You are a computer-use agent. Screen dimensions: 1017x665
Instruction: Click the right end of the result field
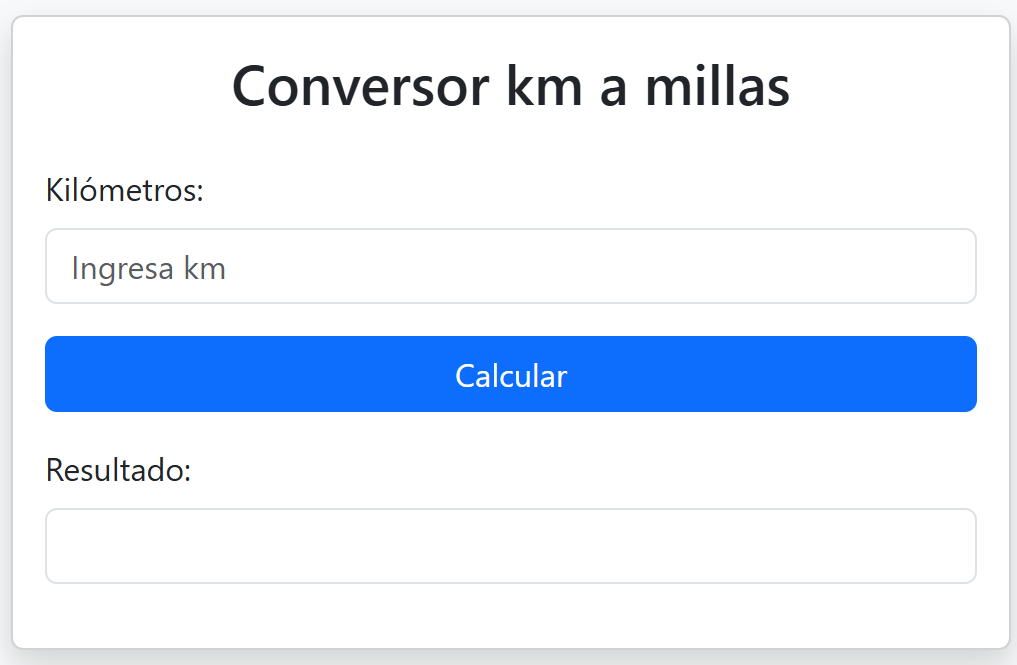953,546
